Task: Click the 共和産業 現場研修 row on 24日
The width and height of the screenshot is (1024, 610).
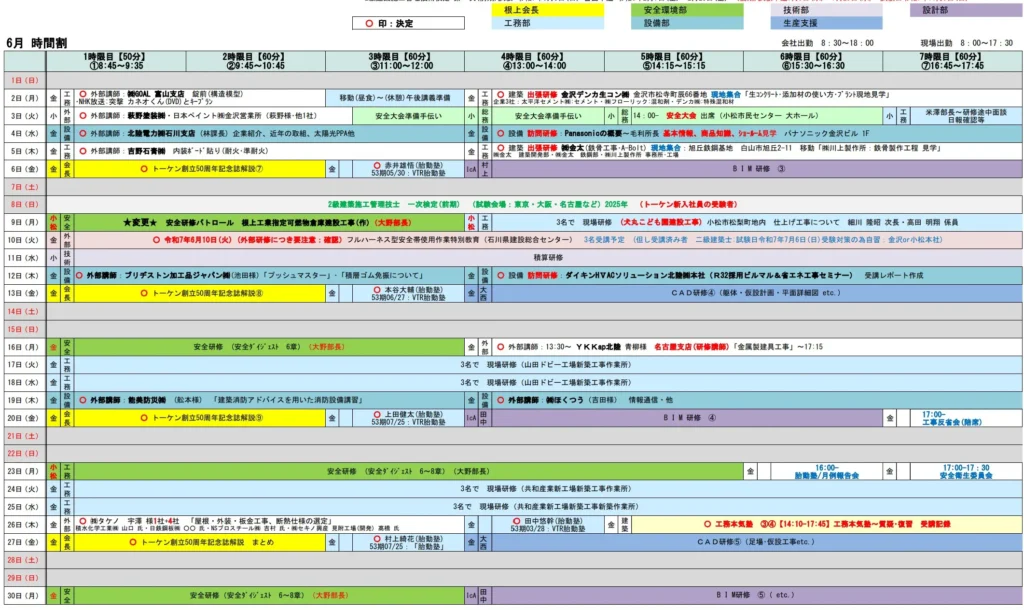Action: coord(548,489)
